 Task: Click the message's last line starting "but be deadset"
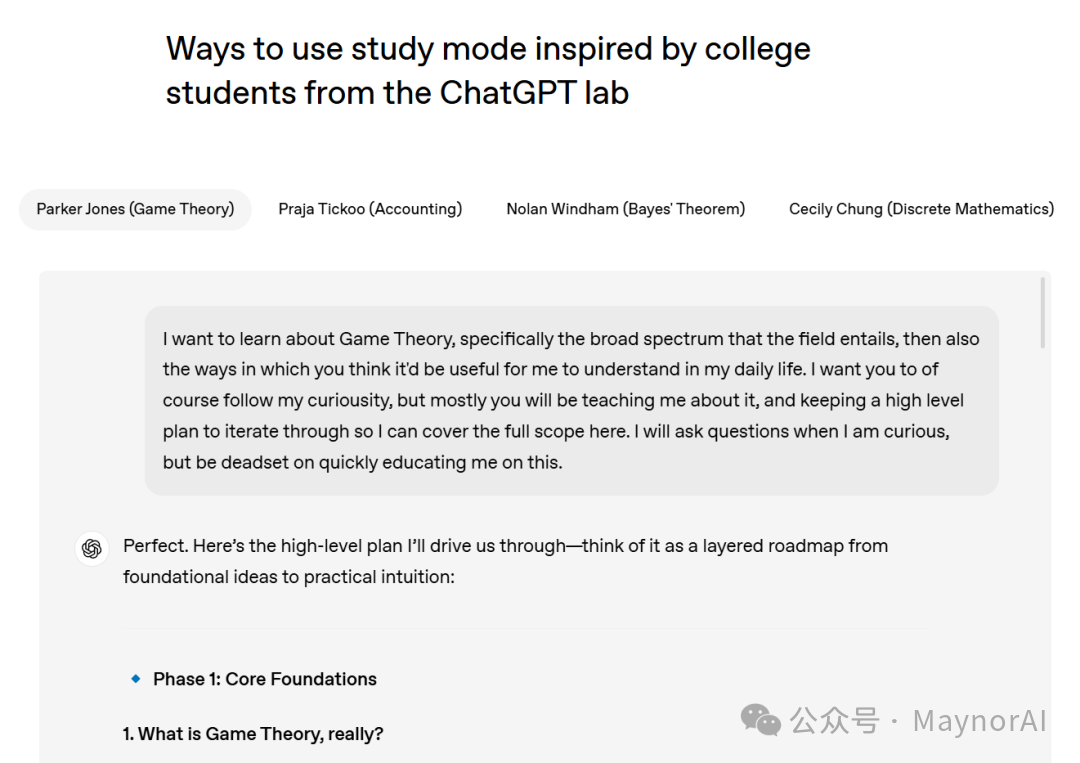[x=362, y=463]
